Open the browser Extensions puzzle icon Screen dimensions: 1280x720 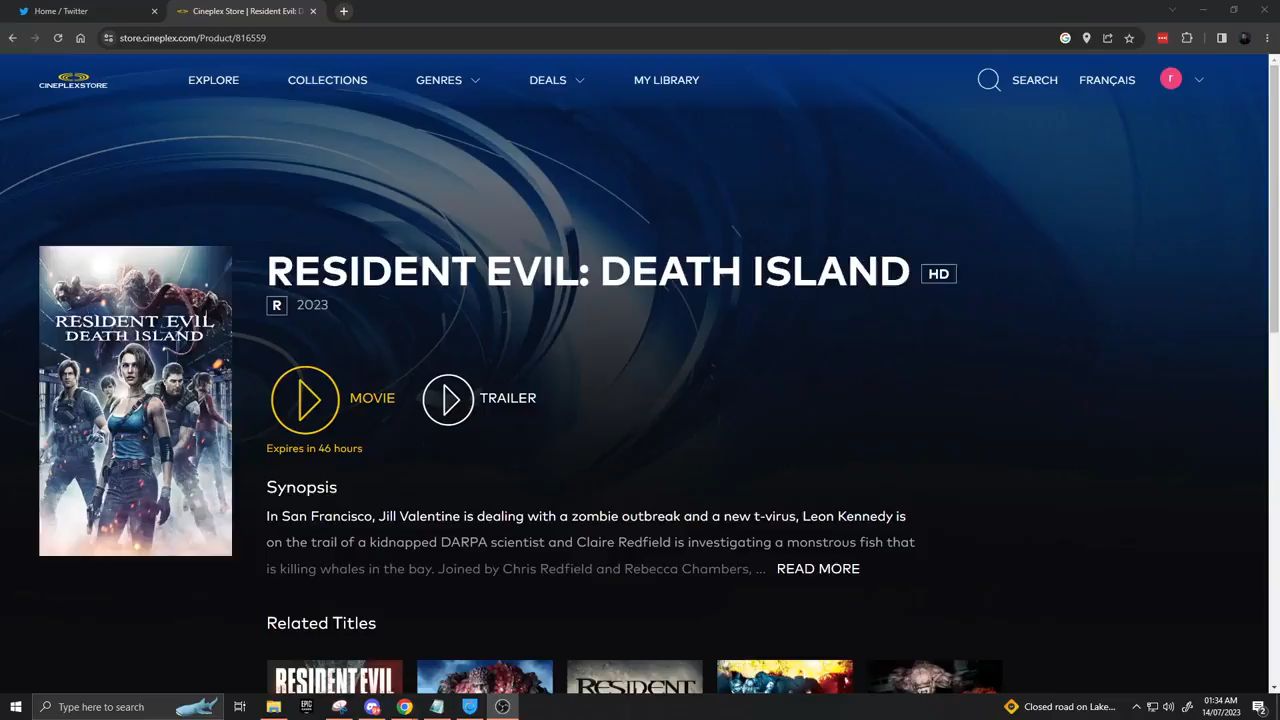[x=1187, y=38]
